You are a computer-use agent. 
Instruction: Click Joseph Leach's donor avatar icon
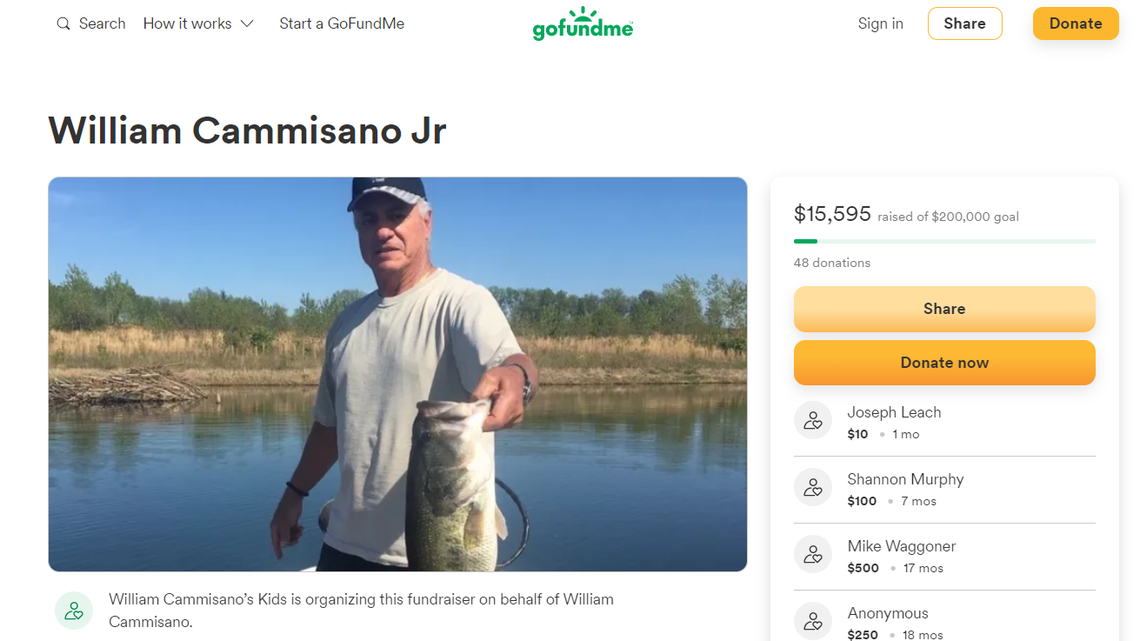813,421
